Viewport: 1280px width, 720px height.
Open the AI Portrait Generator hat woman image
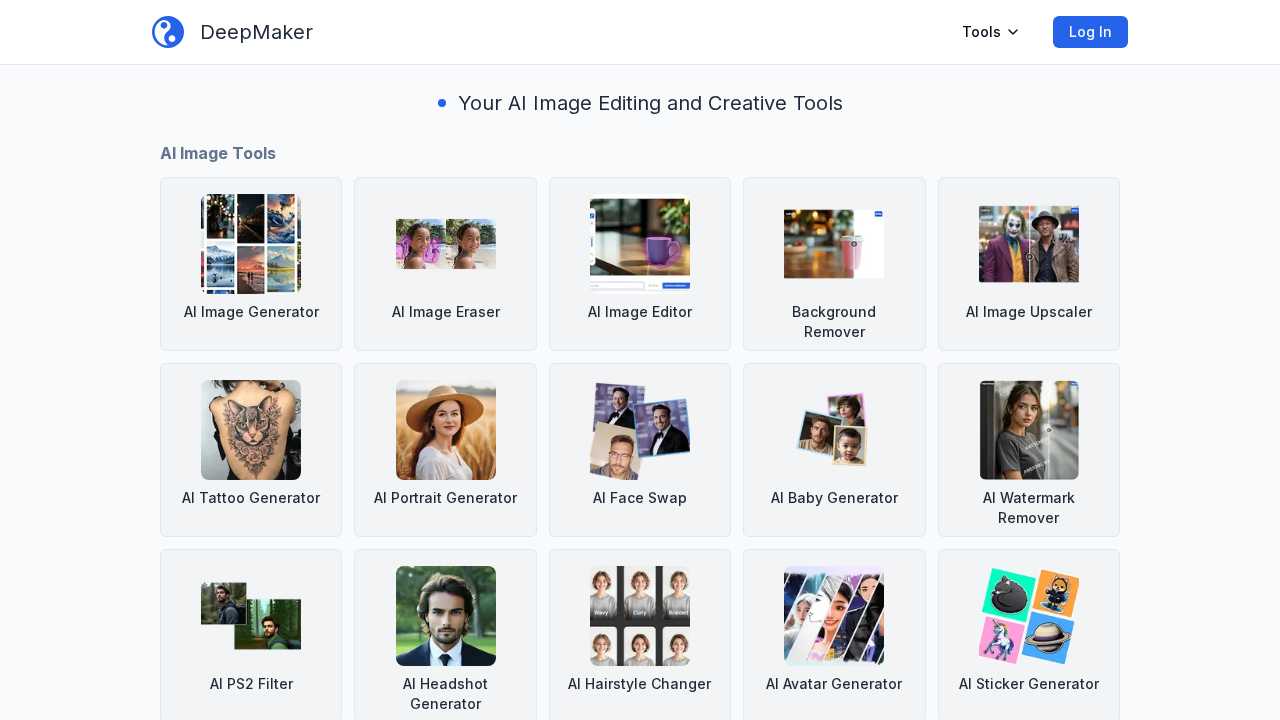tap(446, 430)
